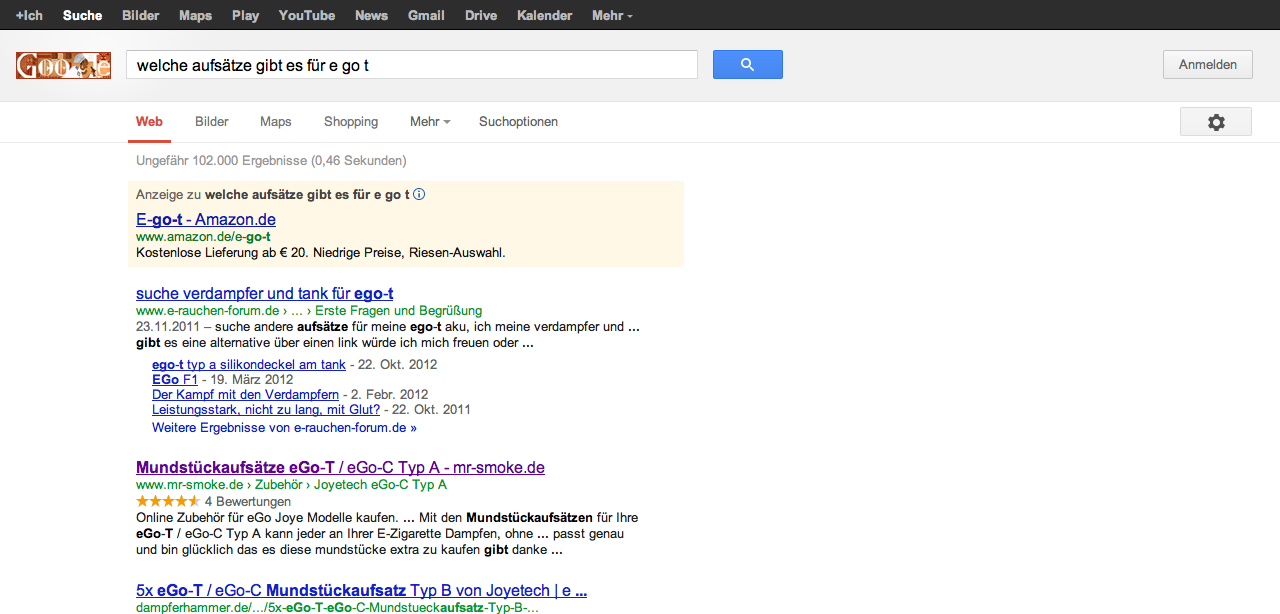Click the Anmelden sign-in button
This screenshot has width=1280, height=614.
pyautogui.click(x=1207, y=65)
